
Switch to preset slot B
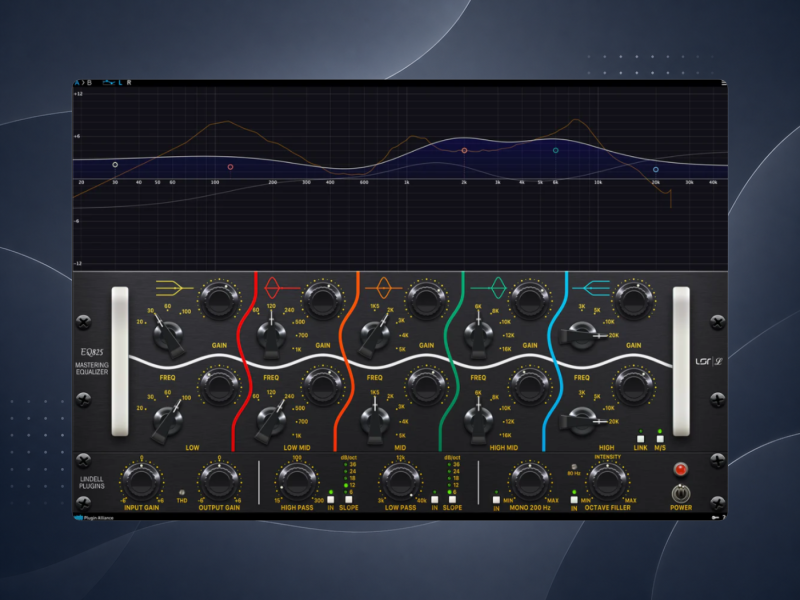pyautogui.click(x=89, y=82)
